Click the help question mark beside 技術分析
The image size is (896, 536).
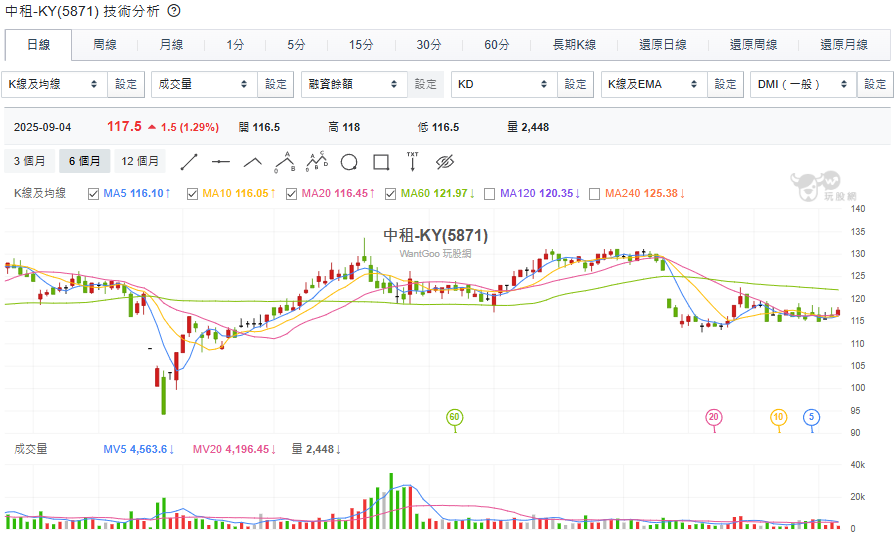tap(173, 11)
